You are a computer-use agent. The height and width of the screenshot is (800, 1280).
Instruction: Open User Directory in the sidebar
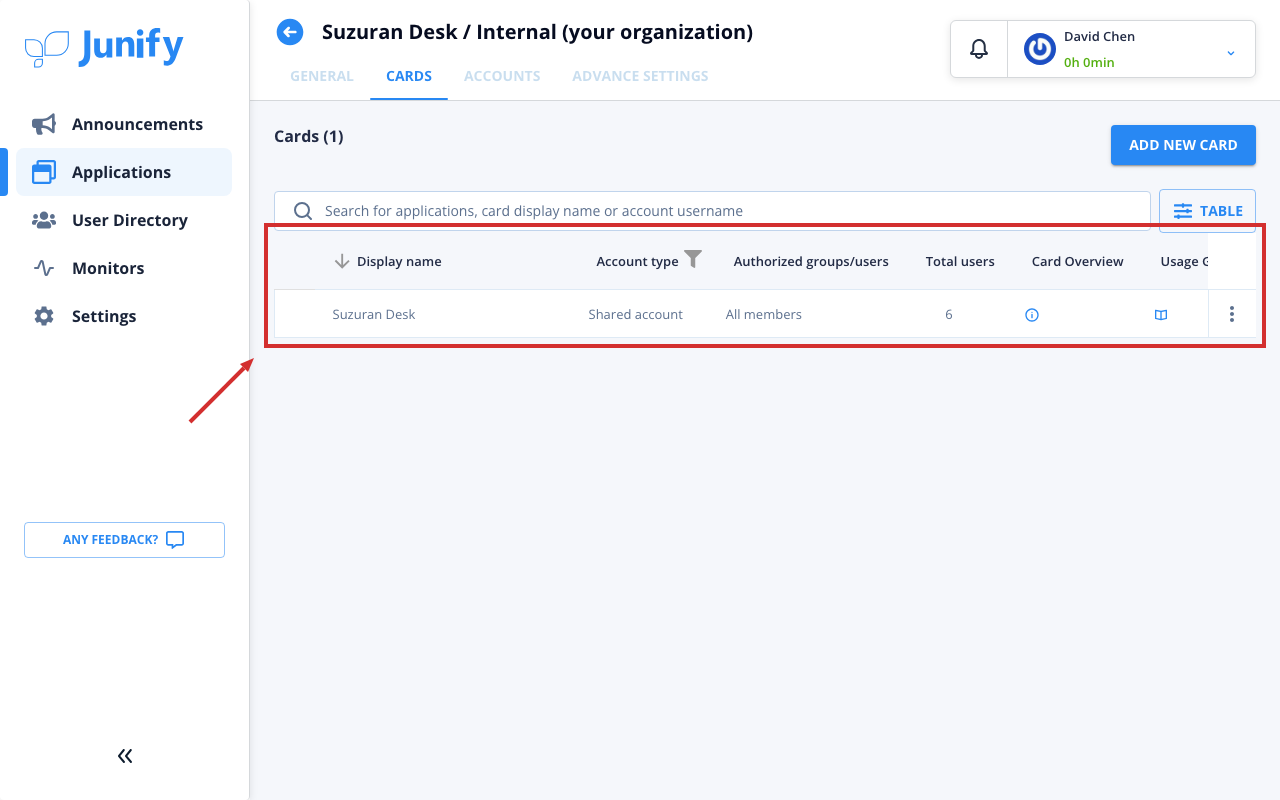[124, 220]
